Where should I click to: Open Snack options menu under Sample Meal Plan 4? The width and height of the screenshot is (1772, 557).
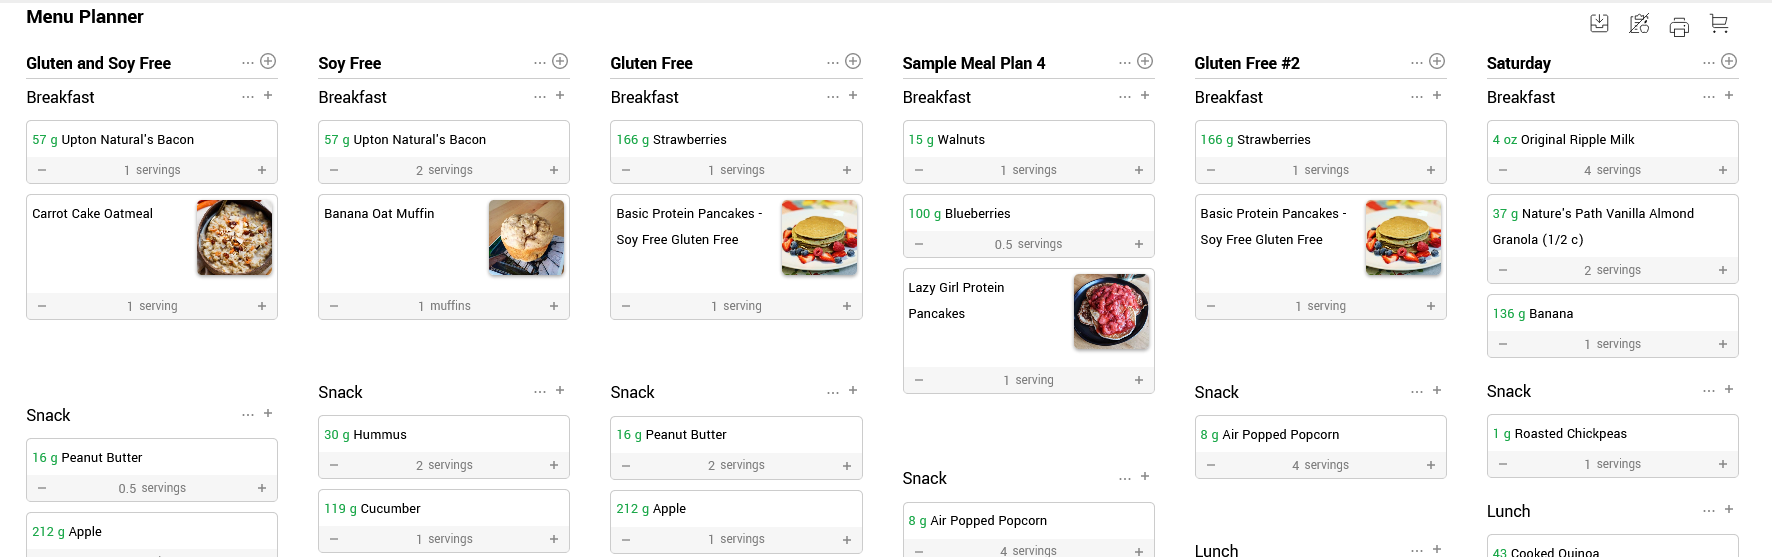click(x=1125, y=478)
